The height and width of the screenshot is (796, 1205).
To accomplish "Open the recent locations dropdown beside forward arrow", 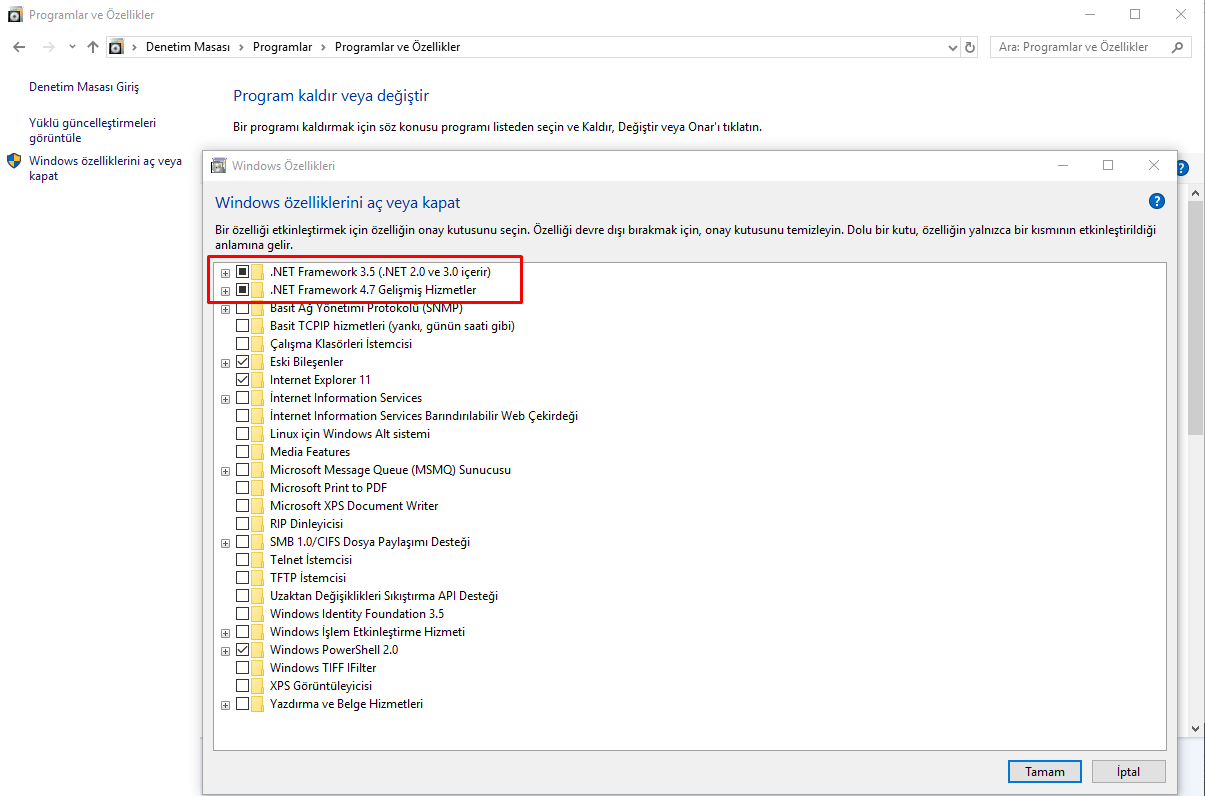I will pyautogui.click(x=72, y=47).
